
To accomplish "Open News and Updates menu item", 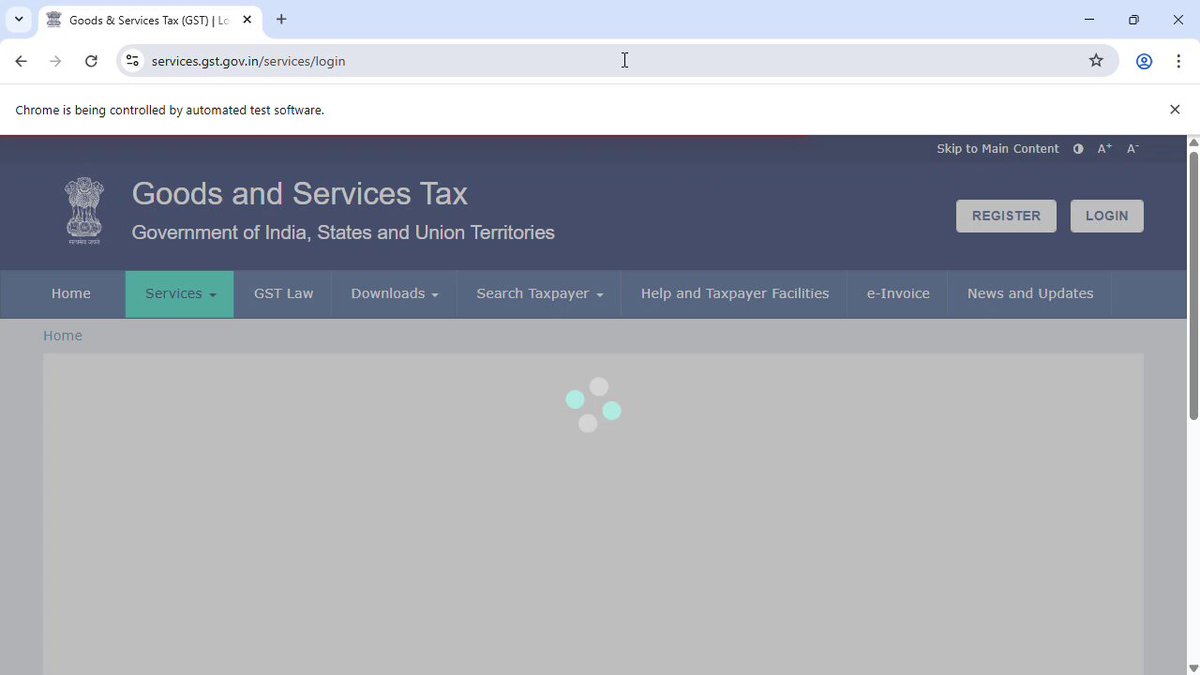I will coord(1030,294).
